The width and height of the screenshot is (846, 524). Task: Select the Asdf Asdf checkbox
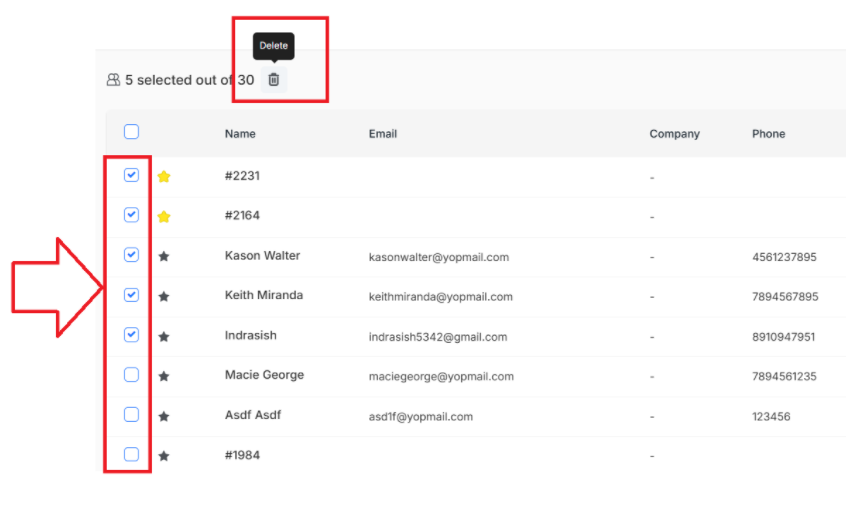pyautogui.click(x=131, y=414)
